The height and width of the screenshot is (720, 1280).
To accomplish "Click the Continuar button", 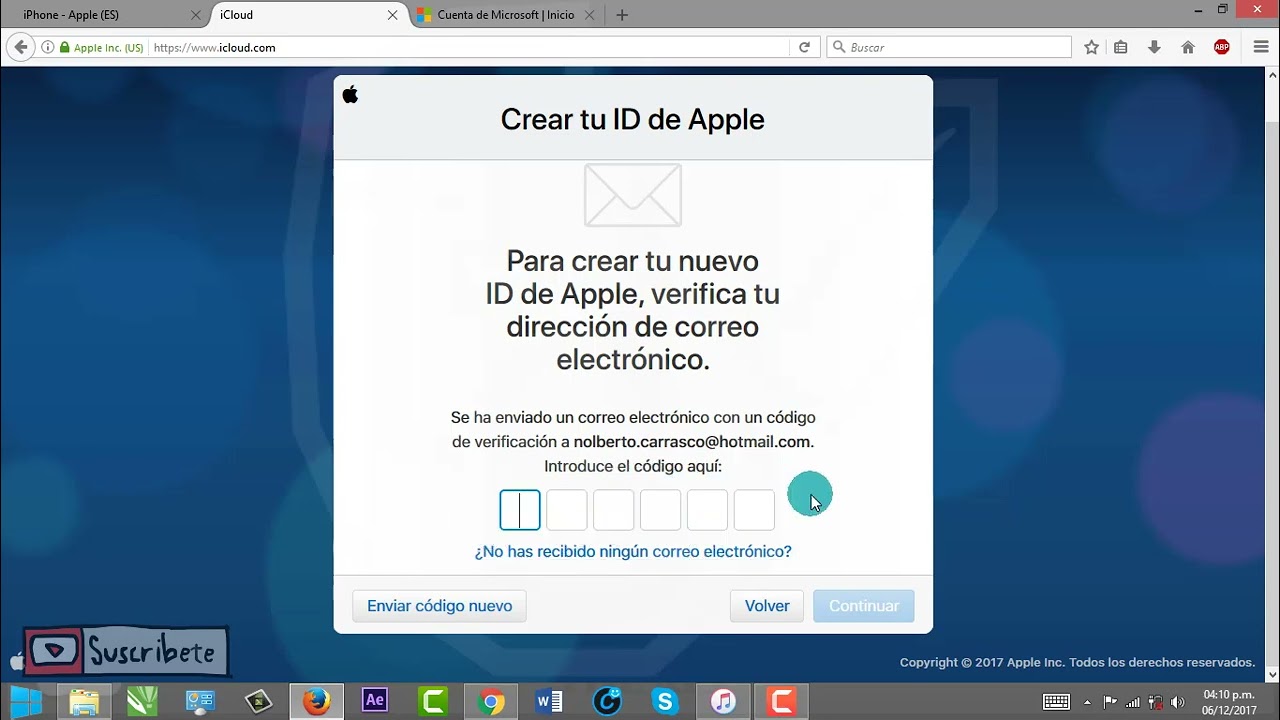I will (x=864, y=606).
